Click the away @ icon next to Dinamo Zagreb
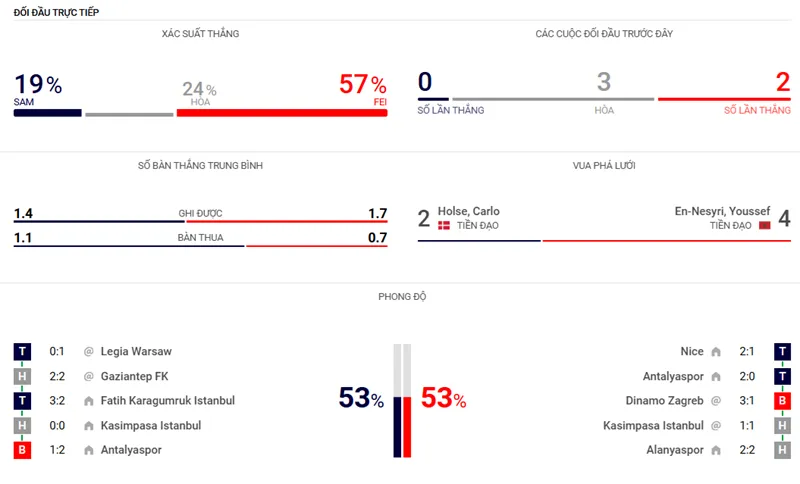This screenshot has height=484, width=800. [x=716, y=401]
